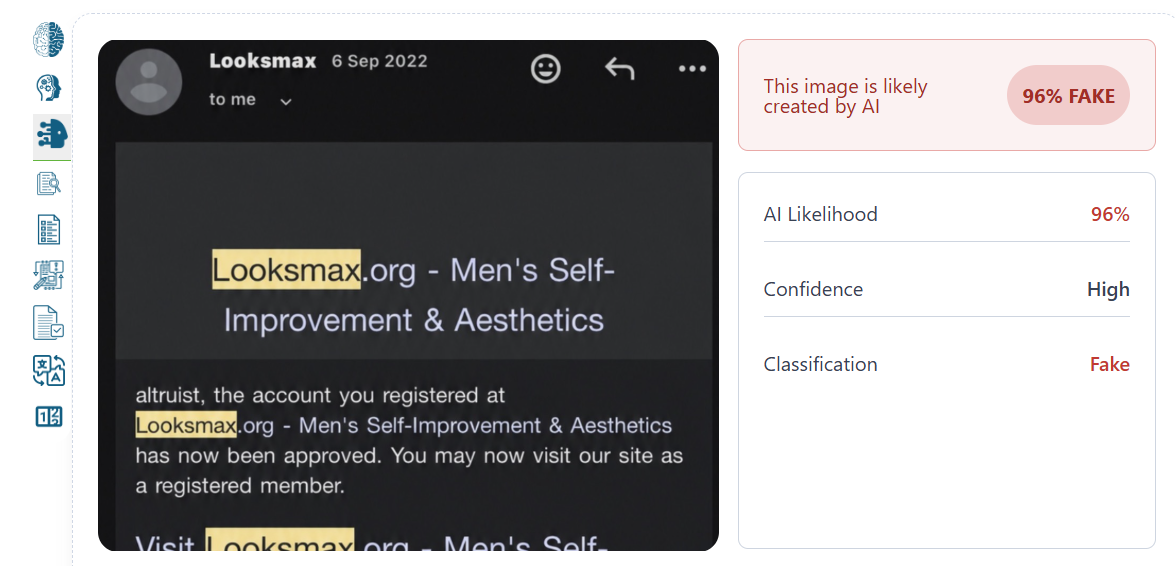Select the active AI face detector icon
Image resolution: width=1175 pixels, height=566 pixels.
coord(52,136)
